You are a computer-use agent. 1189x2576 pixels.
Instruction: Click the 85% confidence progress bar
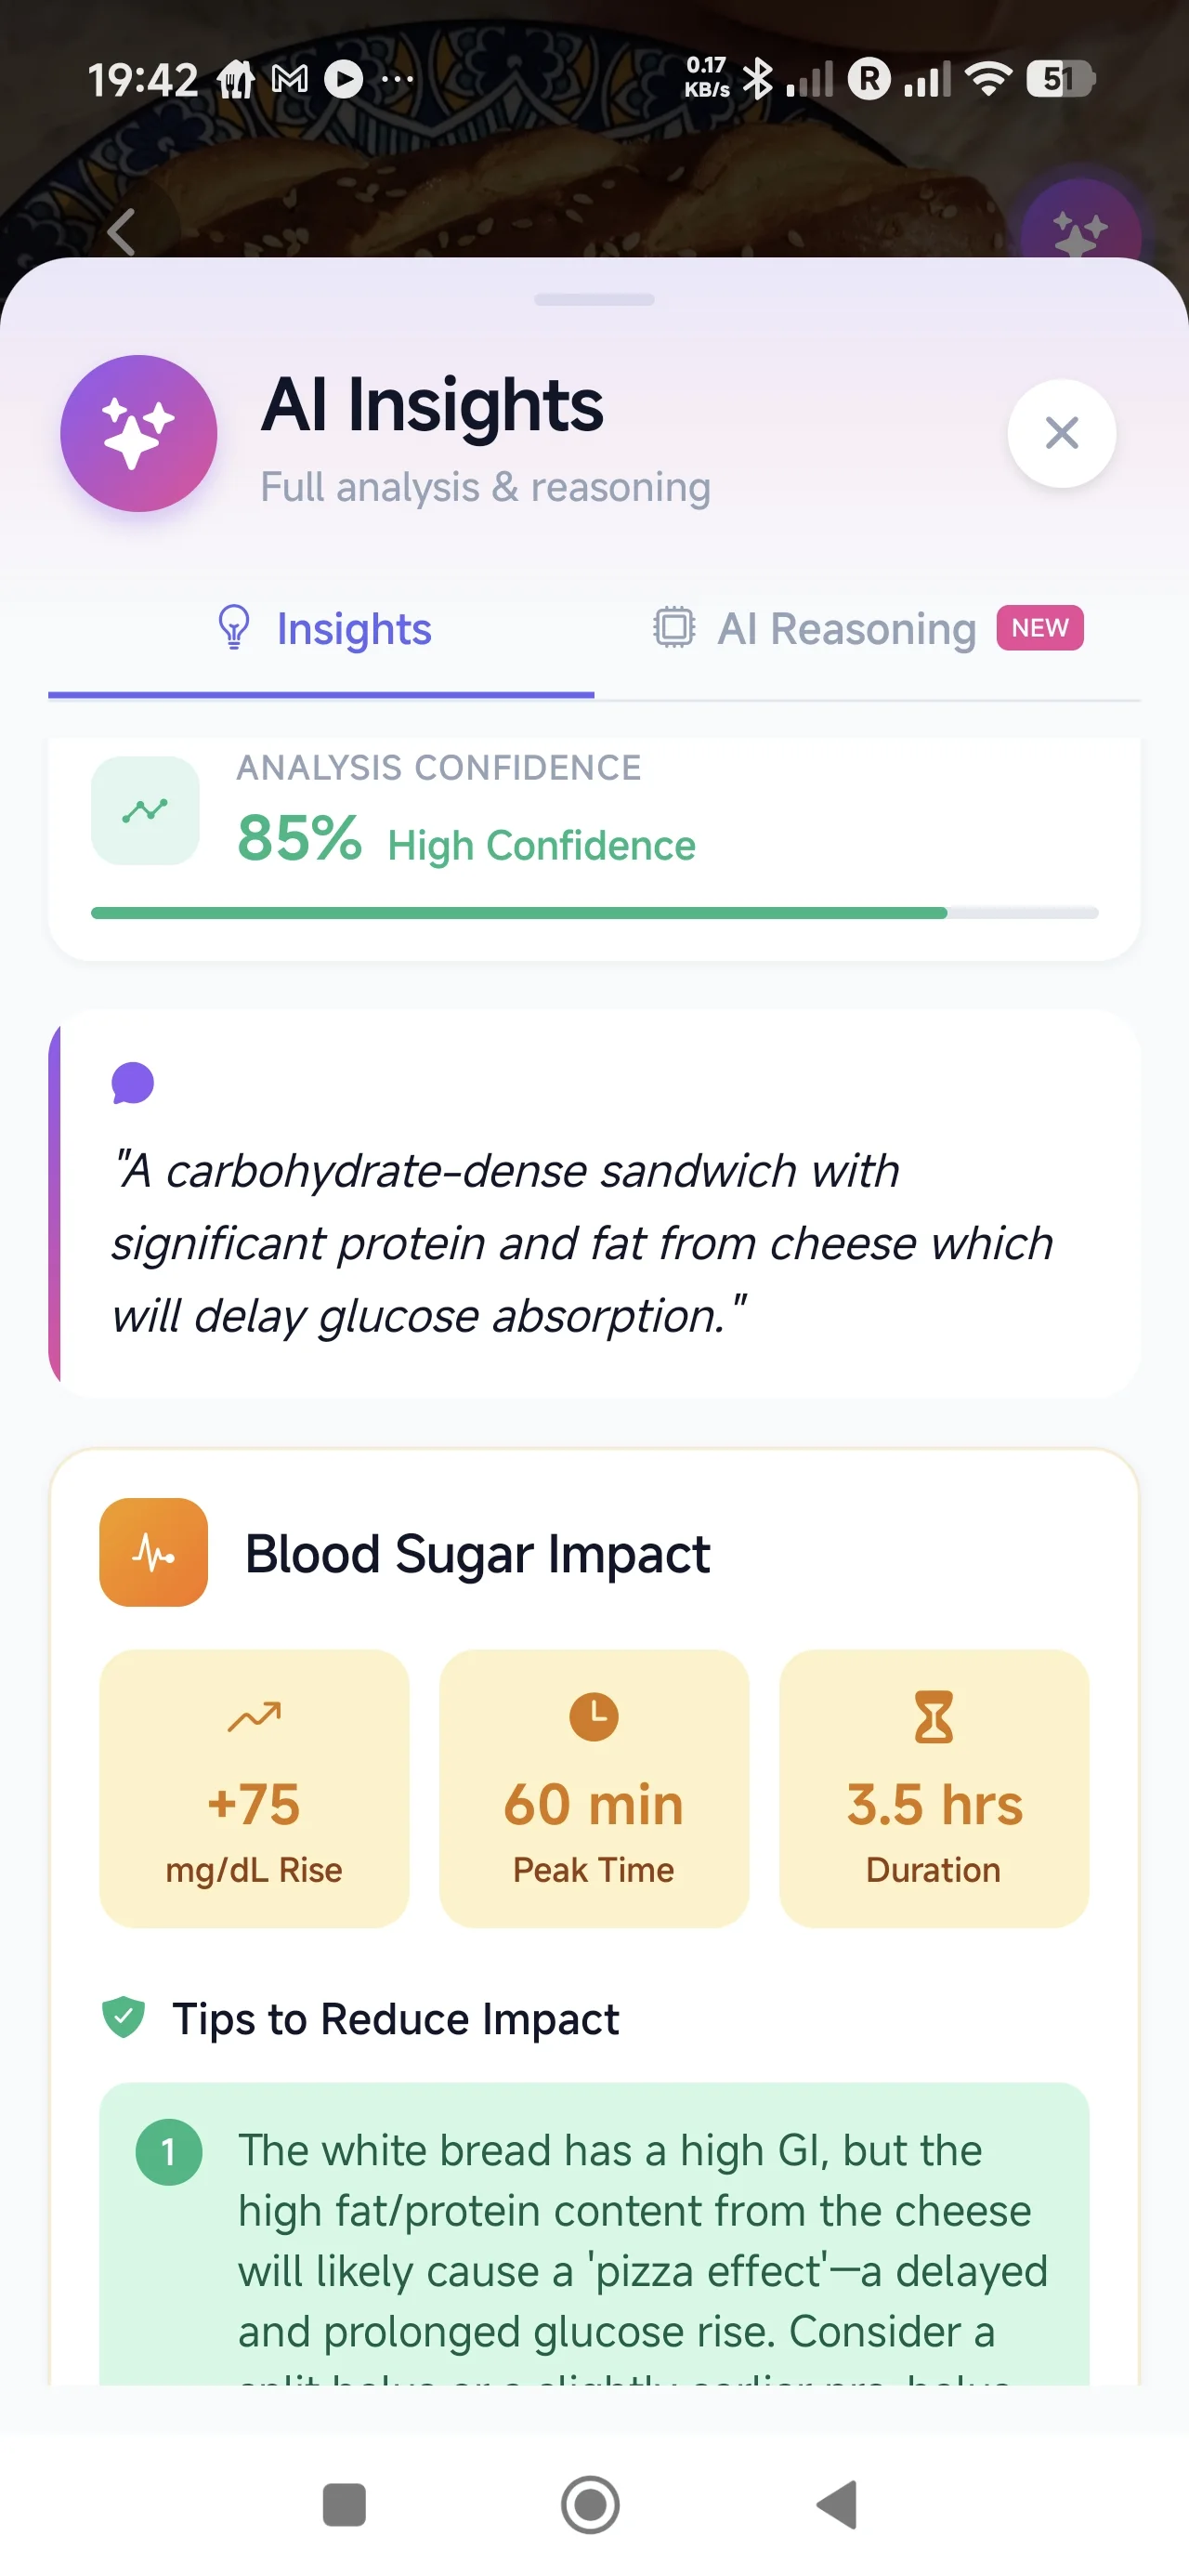tap(594, 913)
